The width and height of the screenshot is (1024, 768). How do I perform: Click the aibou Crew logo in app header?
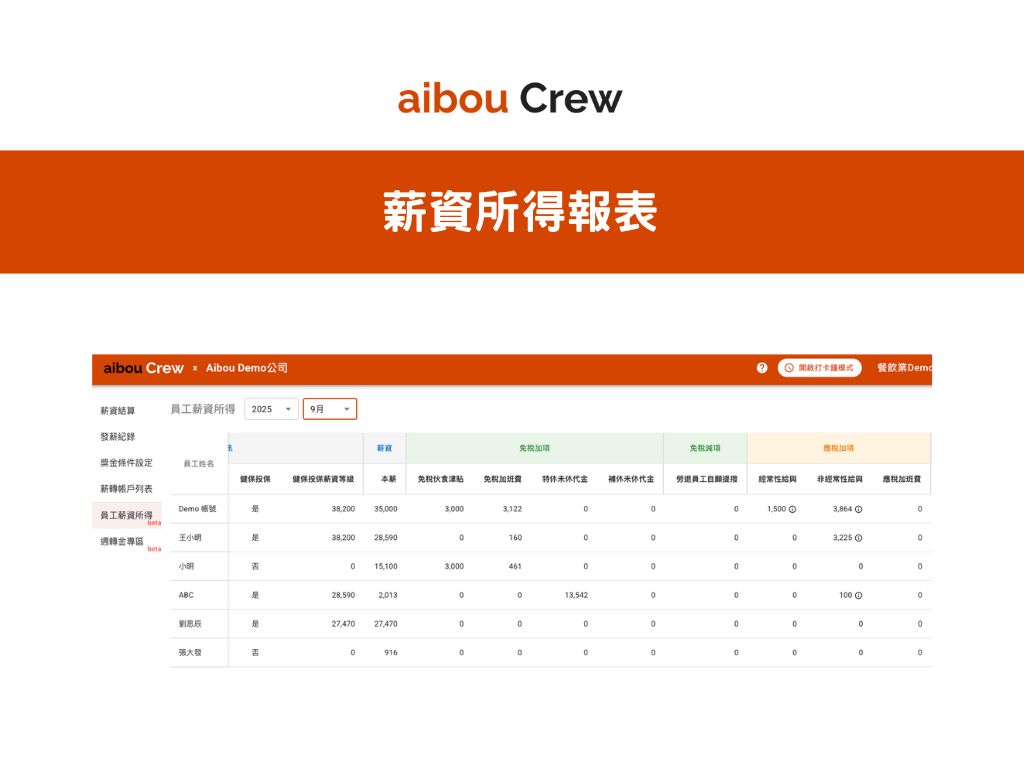pos(144,368)
